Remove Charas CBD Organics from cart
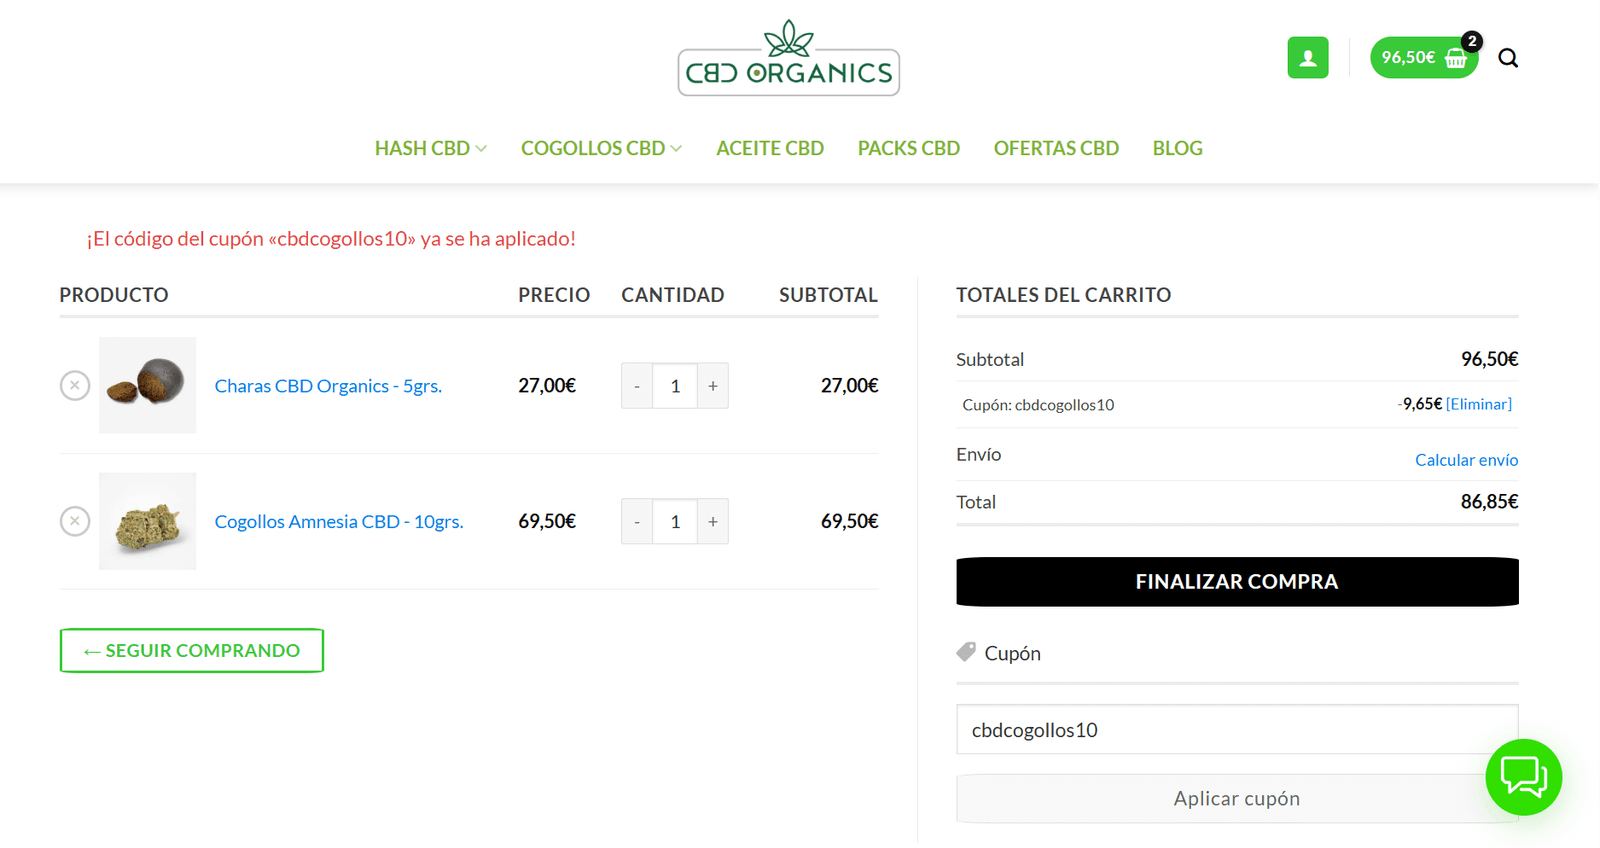The width and height of the screenshot is (1600, 848). pyautogui.click(x=75, y=385)
